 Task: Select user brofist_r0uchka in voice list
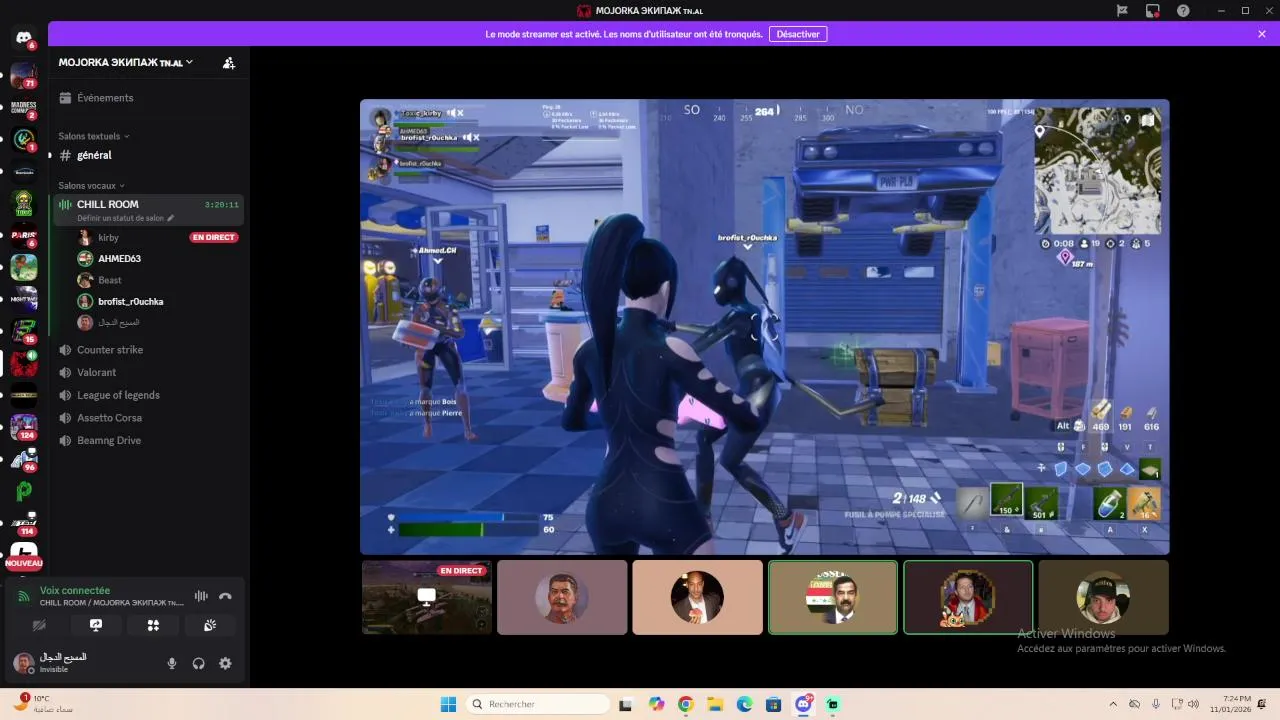click(131, 302)
